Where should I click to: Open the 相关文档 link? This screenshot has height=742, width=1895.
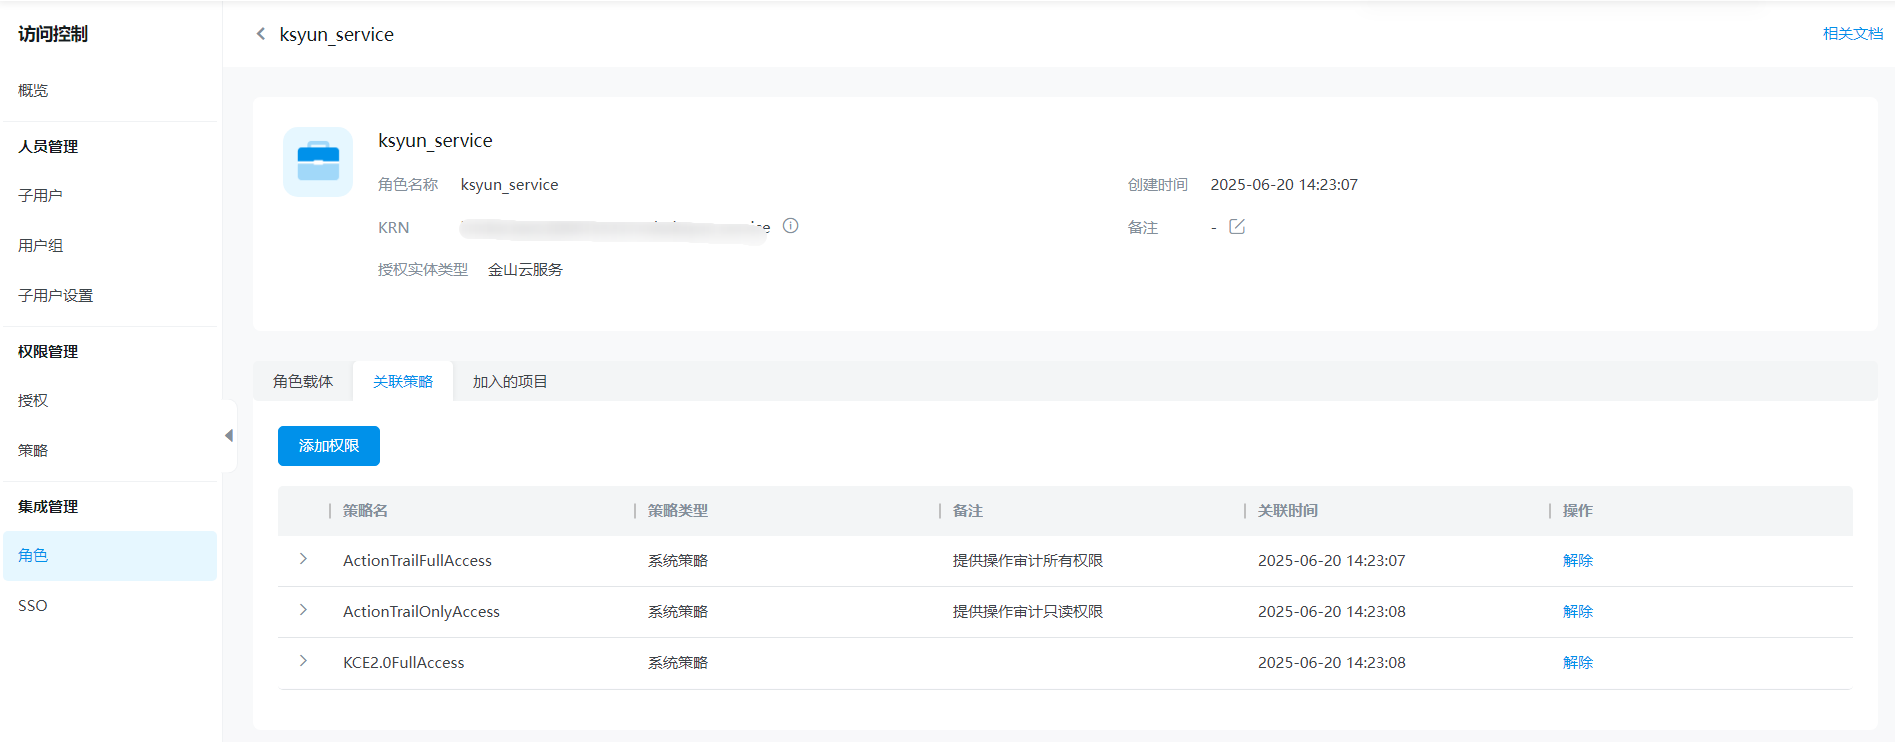(1852, 34)
